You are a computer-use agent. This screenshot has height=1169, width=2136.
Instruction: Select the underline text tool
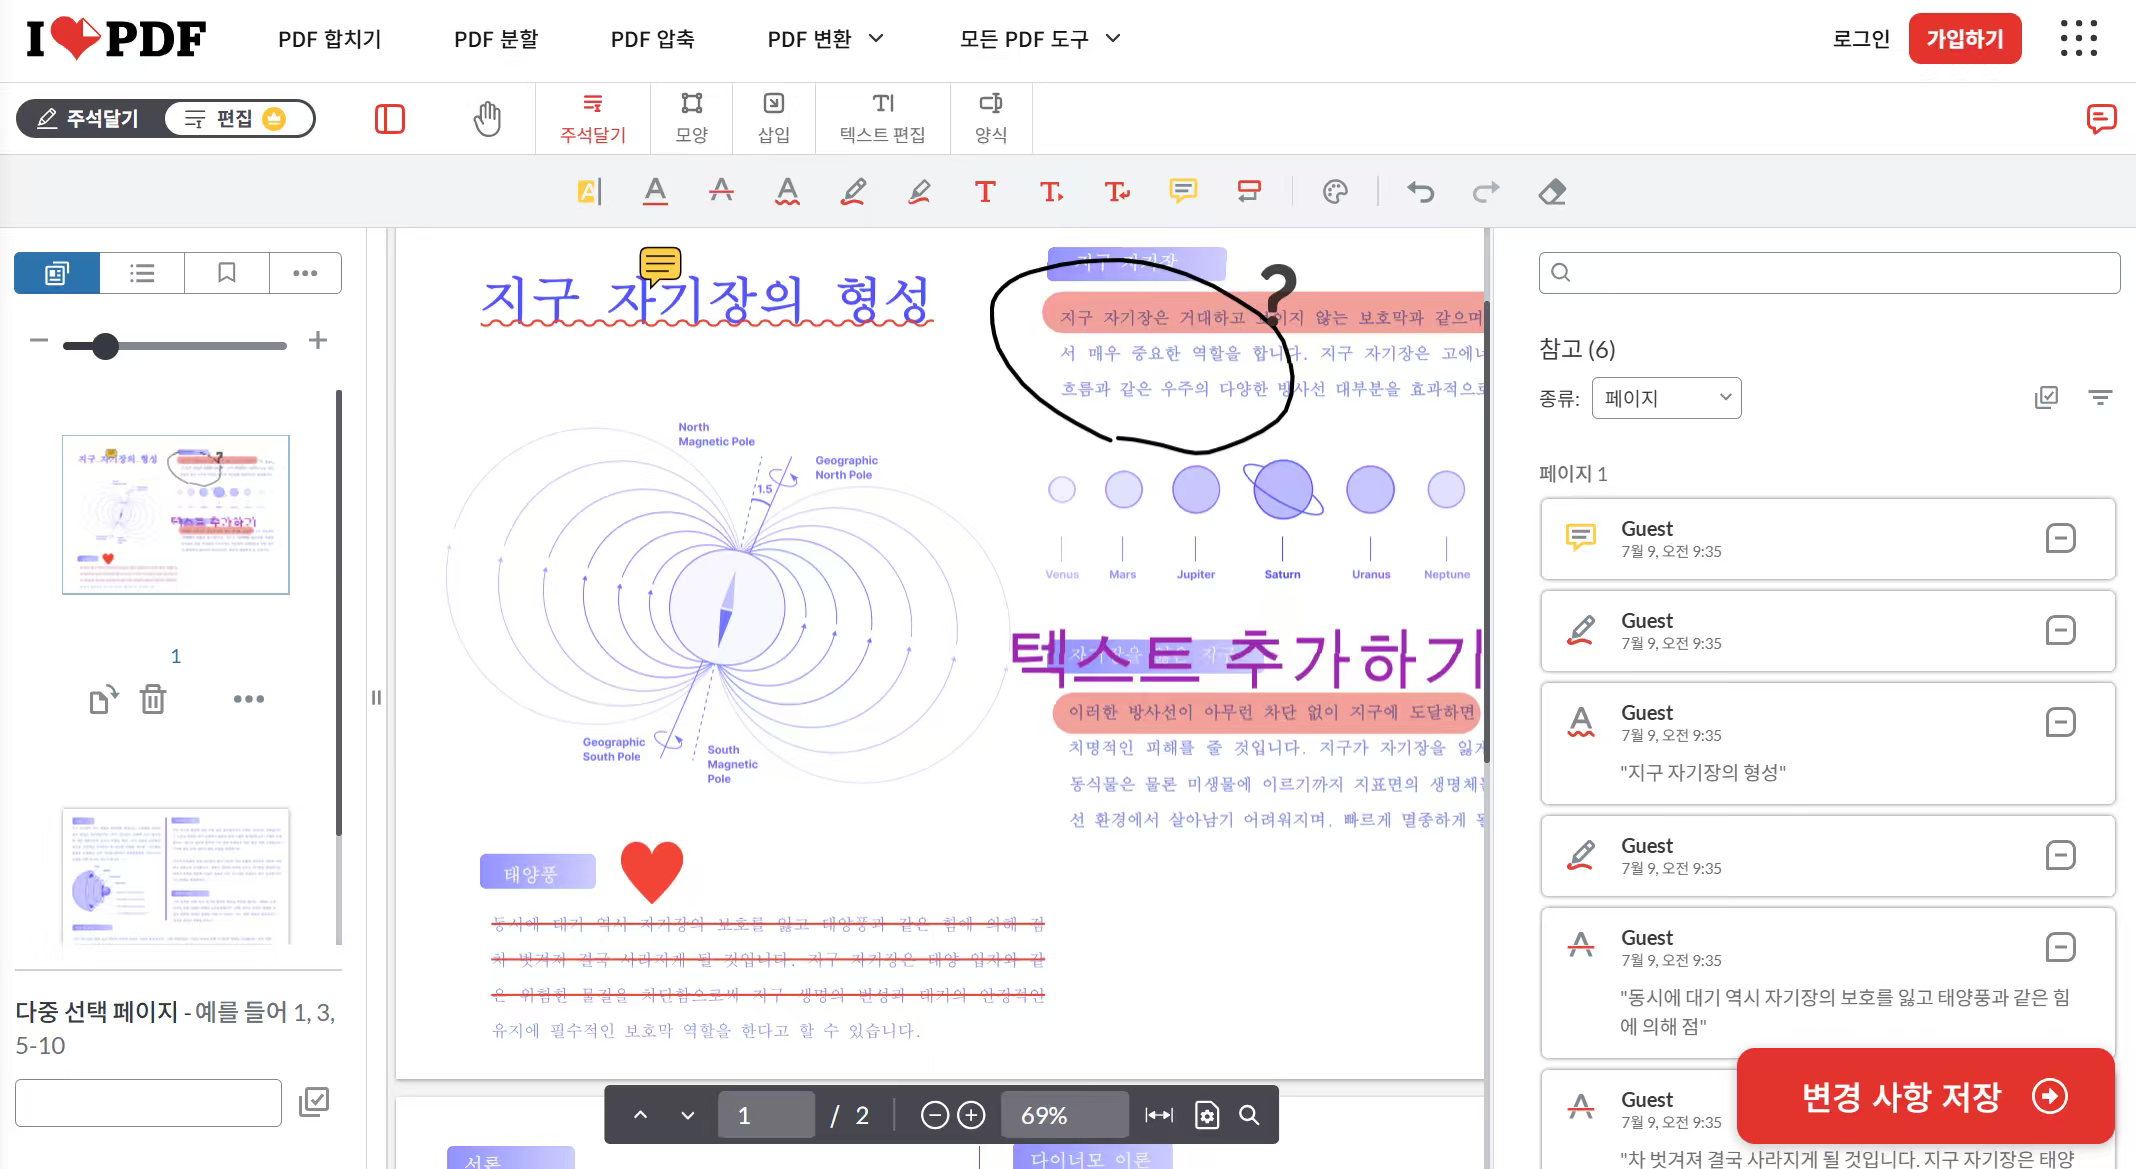[655, 191]
